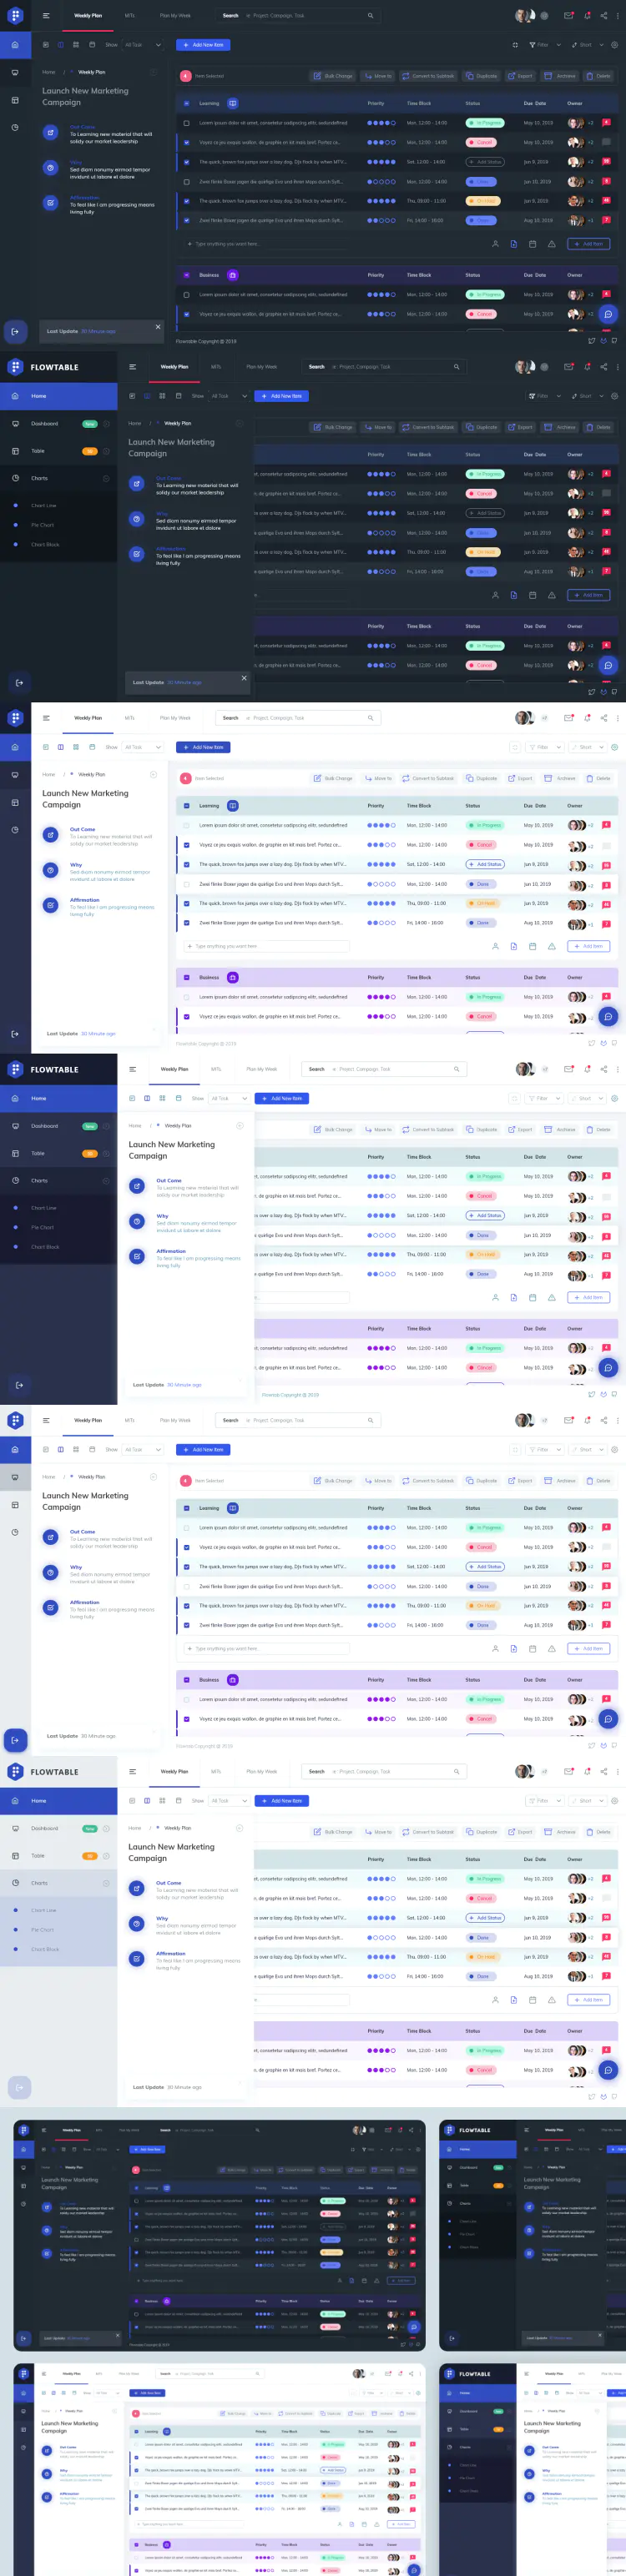
Task: Select Table menu item in full-width light navy FLOWTABLE view
Action: coord(58,1153)
